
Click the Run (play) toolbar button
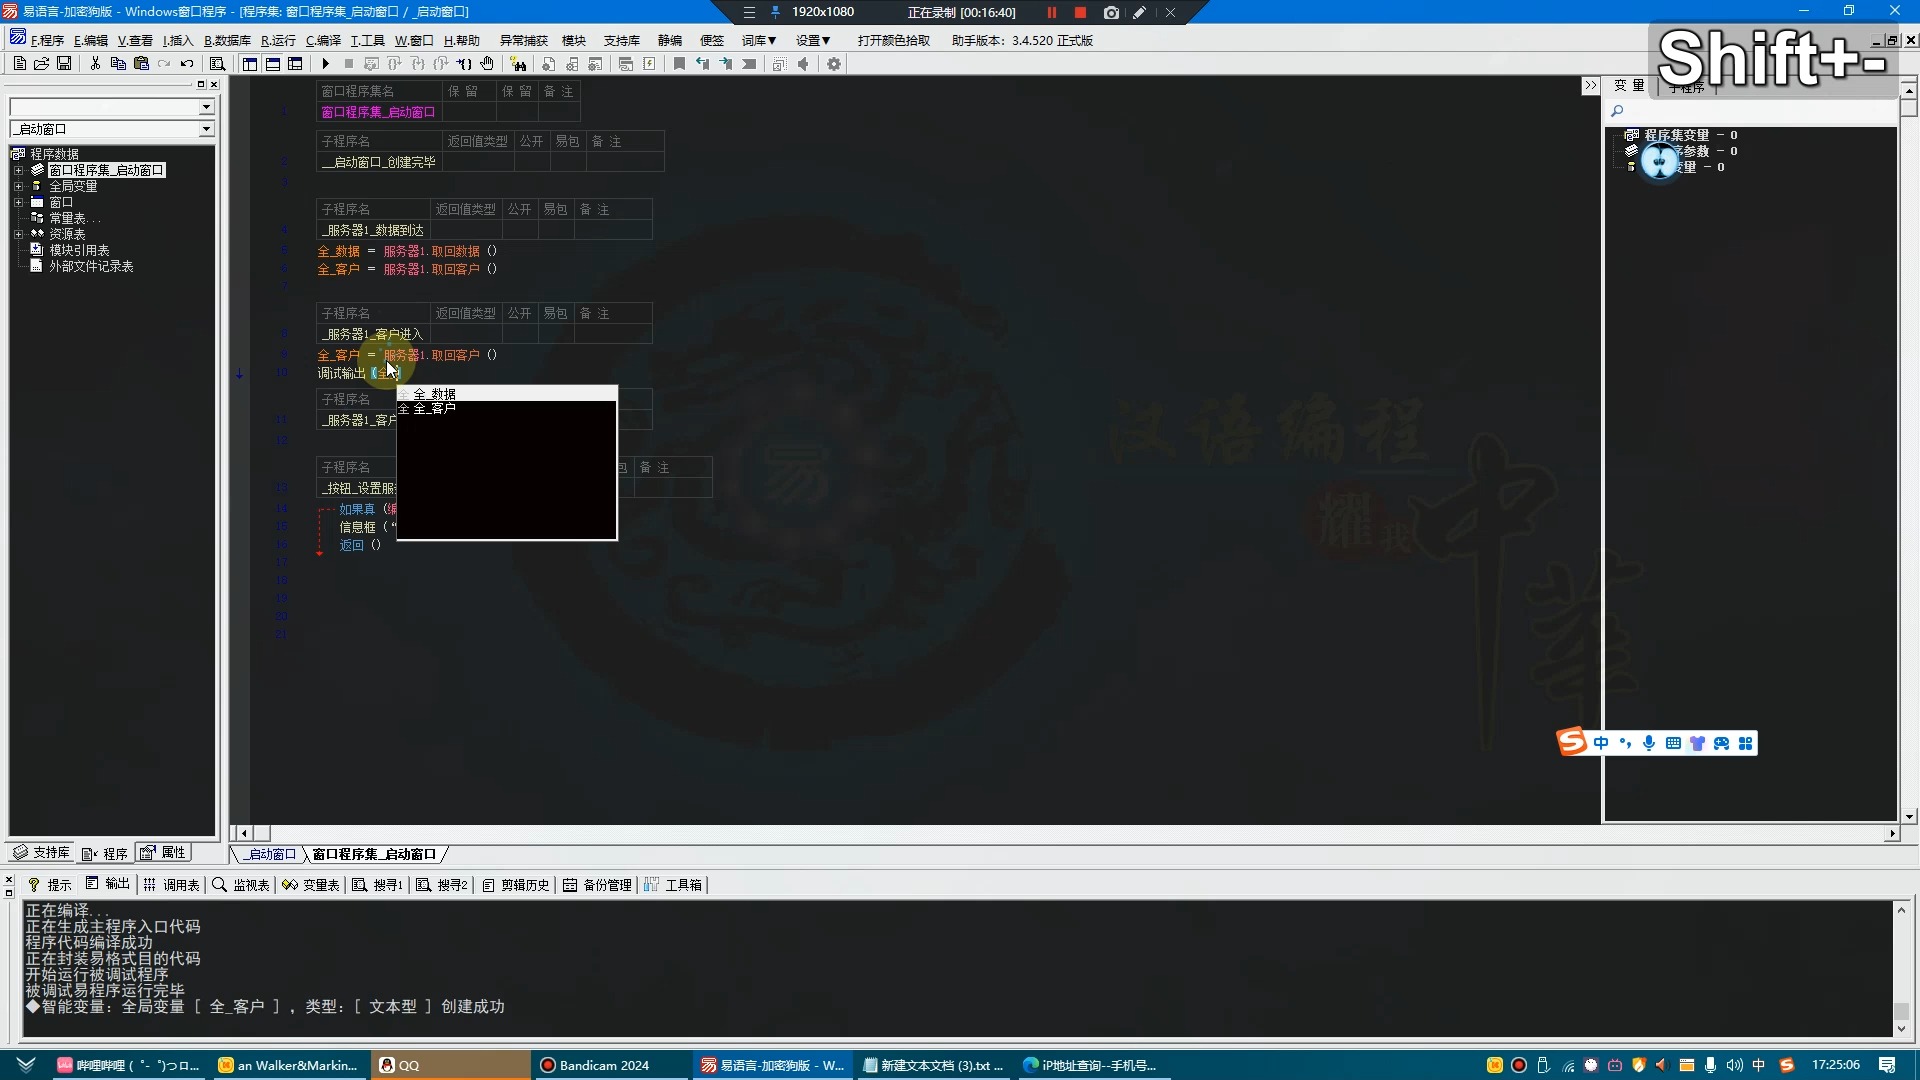click(325, 64)
